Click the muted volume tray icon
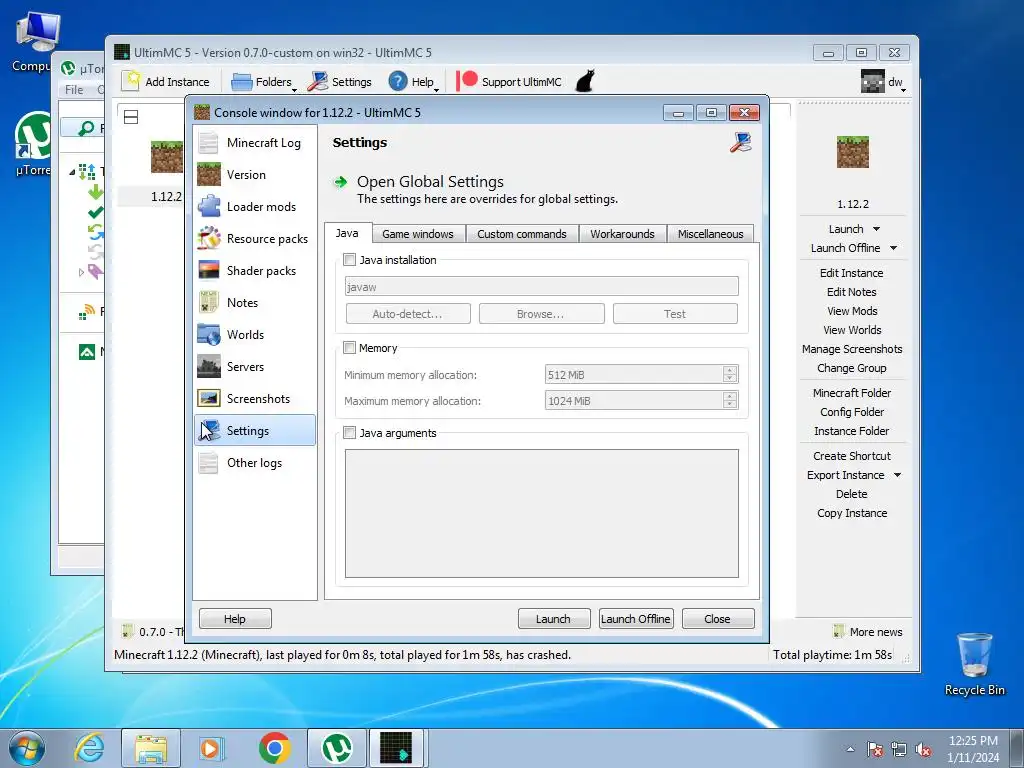Screen dimensions: 1024x768 [923, 749]
